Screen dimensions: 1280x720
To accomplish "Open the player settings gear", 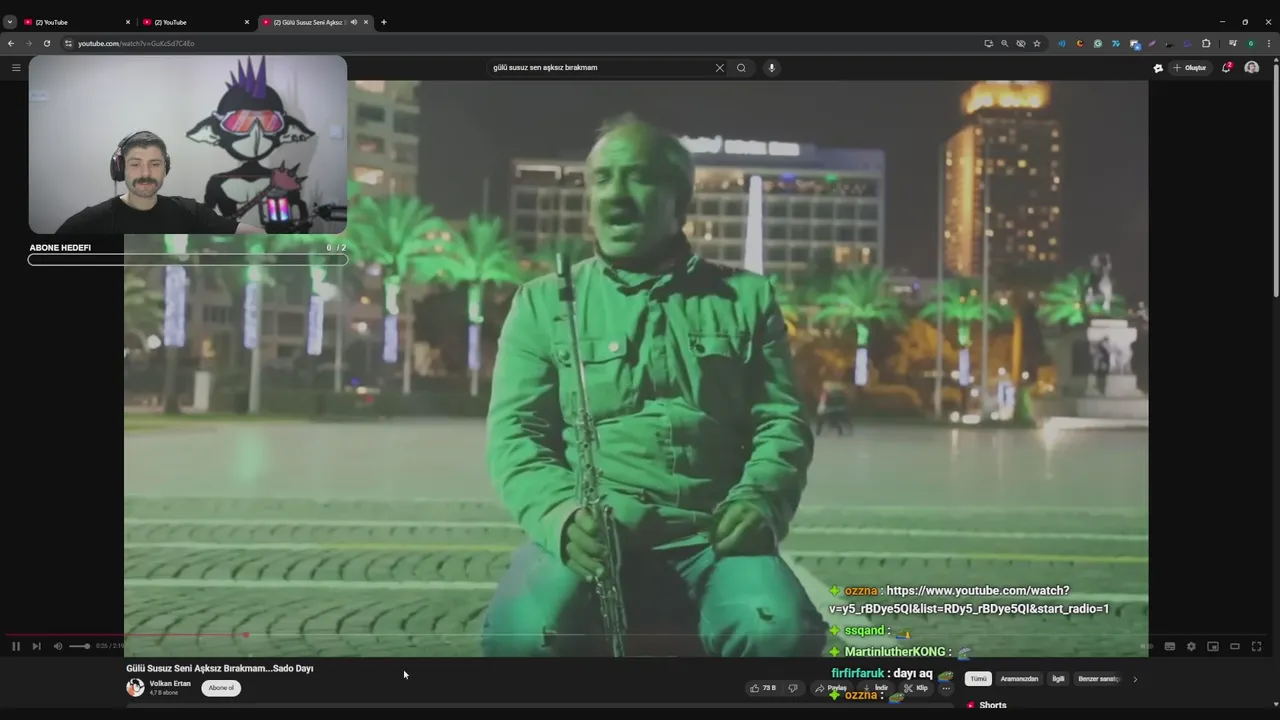I will 1191,646.
